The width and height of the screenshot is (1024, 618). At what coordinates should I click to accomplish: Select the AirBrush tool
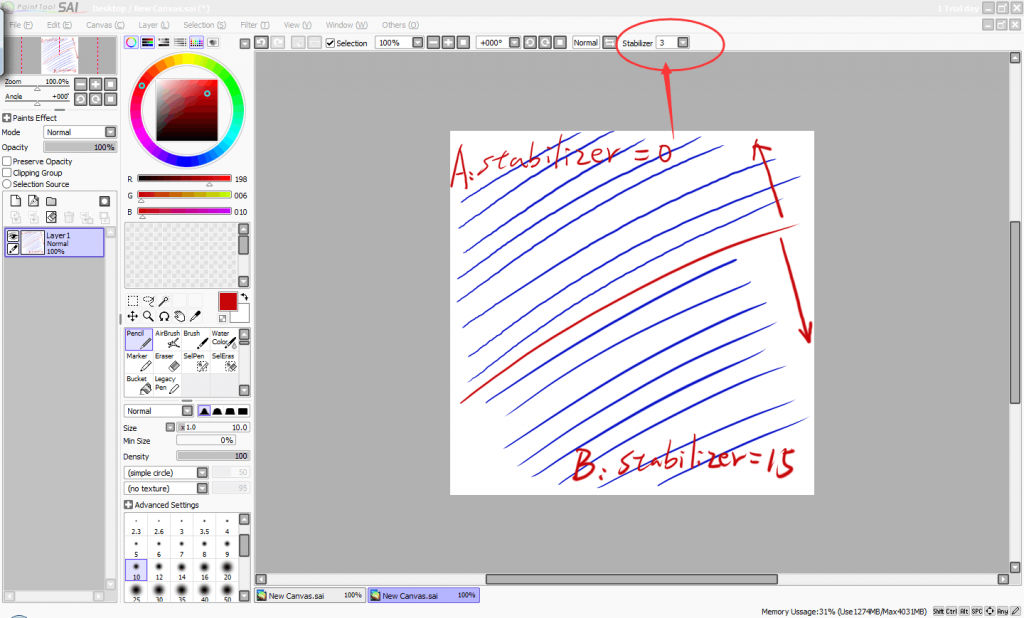click(167, 339)
